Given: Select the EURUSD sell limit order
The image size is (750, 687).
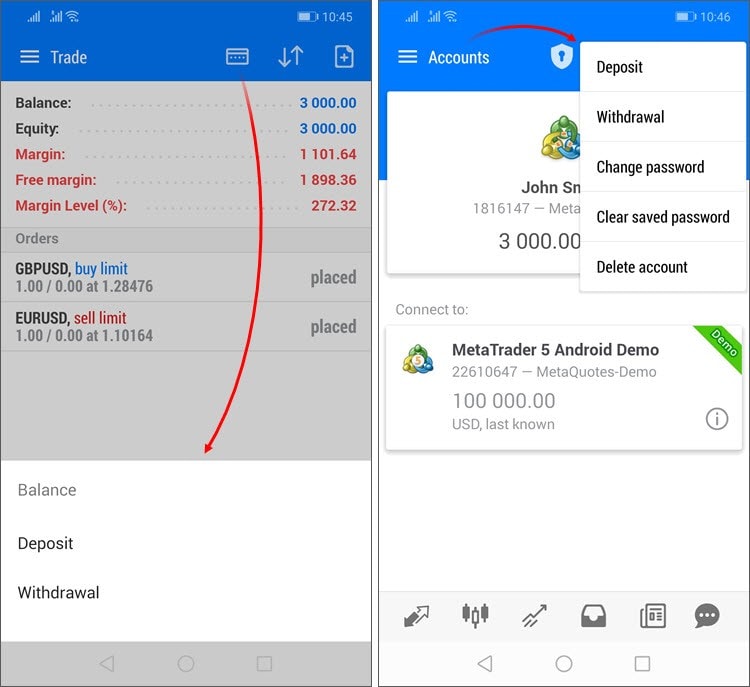Looking at the screenshot, I should coord(186,327).
